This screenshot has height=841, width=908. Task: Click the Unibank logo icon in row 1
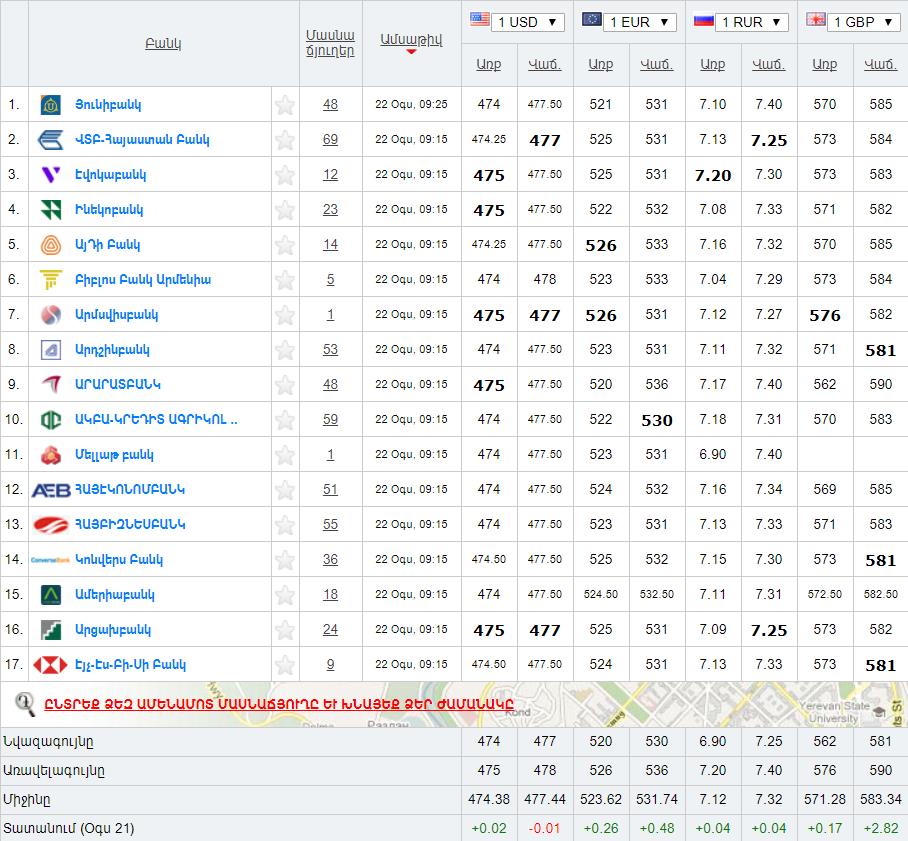coord(50,105)
